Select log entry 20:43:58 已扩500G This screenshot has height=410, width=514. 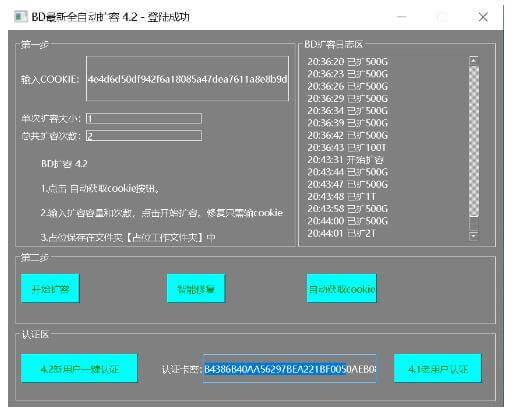[x=347, y=209]
